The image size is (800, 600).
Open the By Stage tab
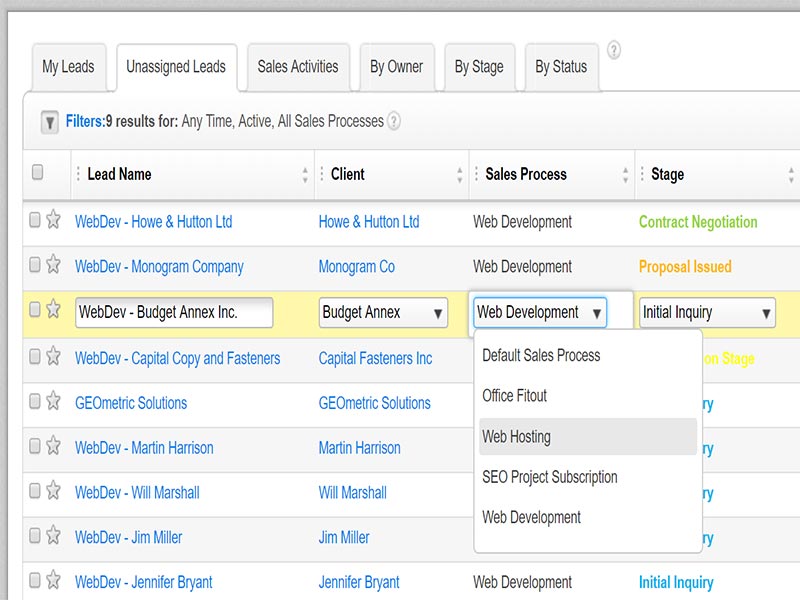479,67
